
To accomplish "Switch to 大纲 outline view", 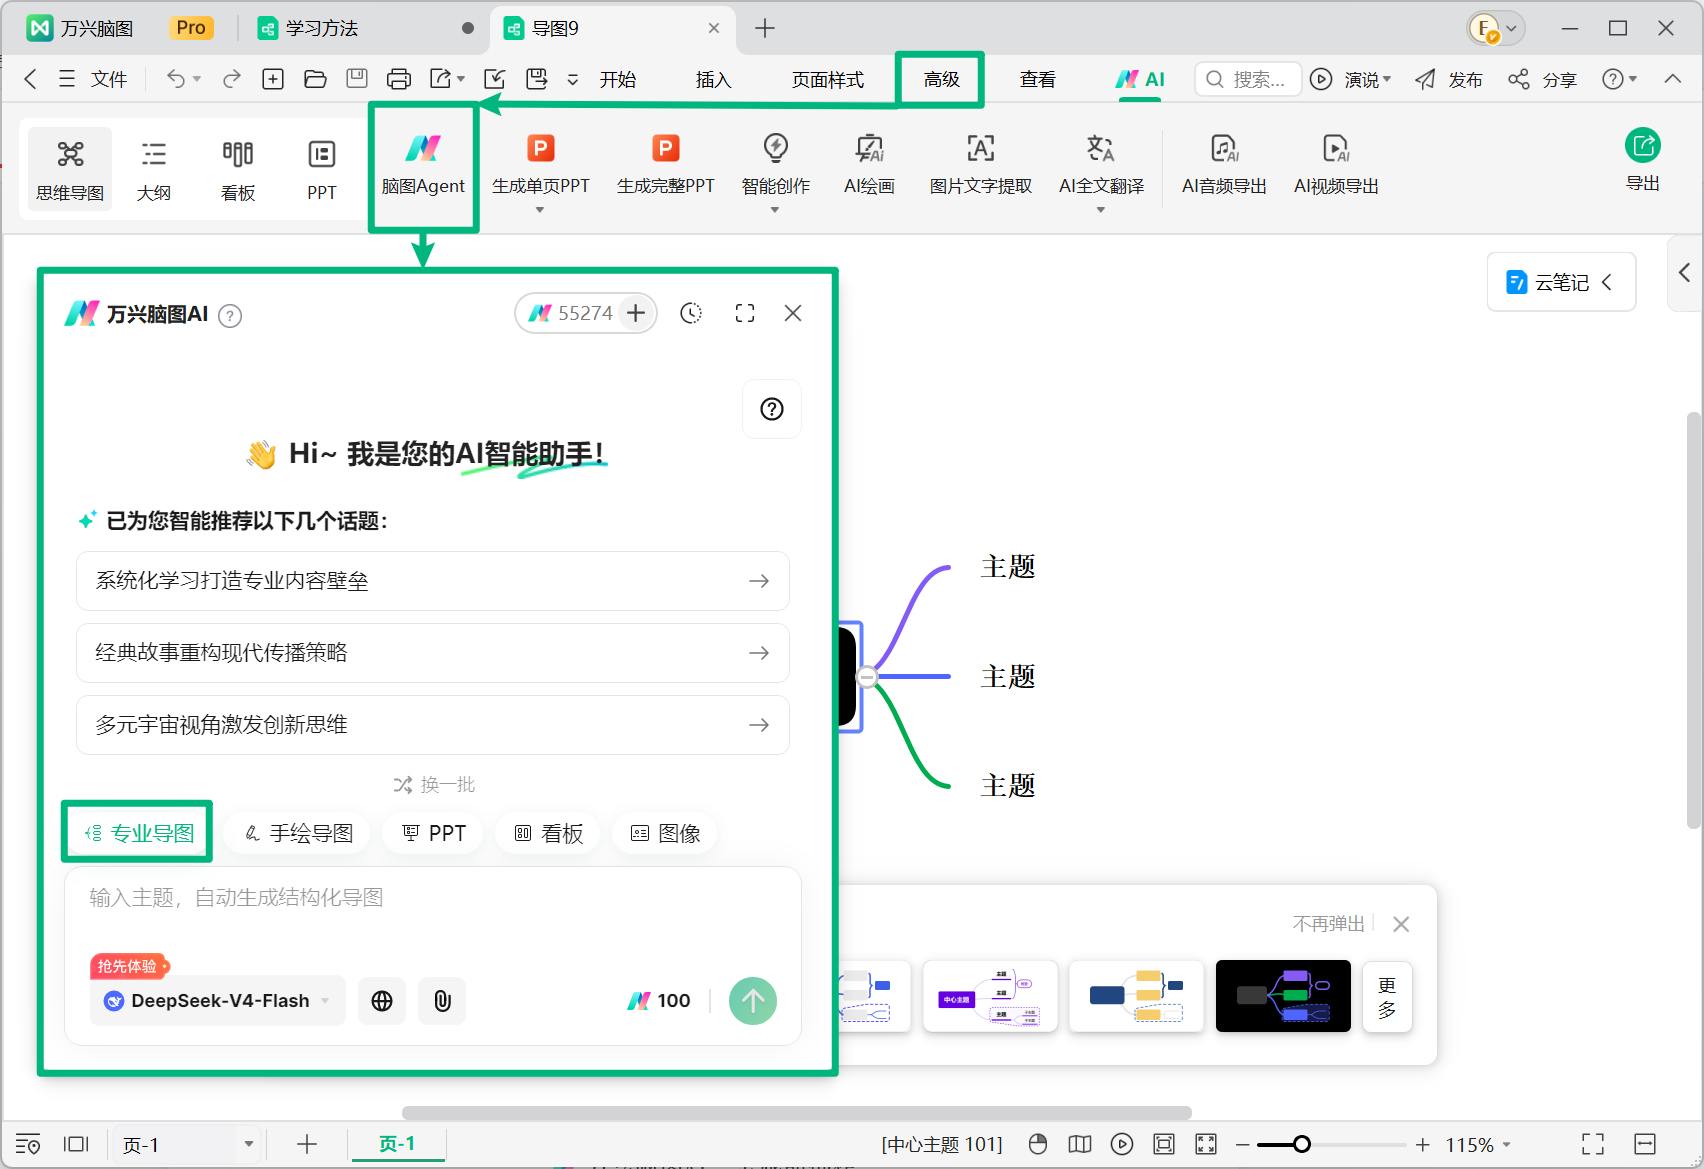I will [153, 170].
